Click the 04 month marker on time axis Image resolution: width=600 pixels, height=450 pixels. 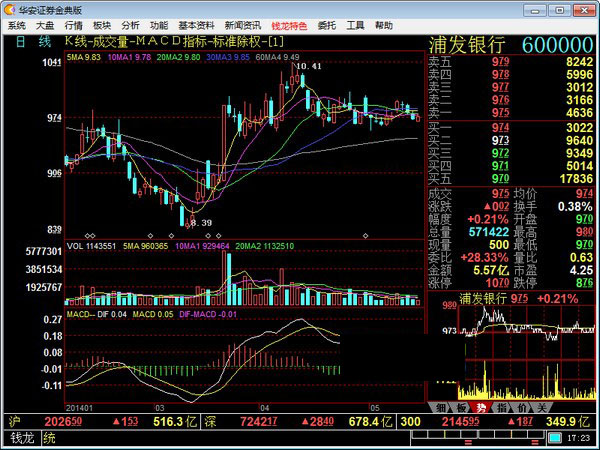point(264,408)
